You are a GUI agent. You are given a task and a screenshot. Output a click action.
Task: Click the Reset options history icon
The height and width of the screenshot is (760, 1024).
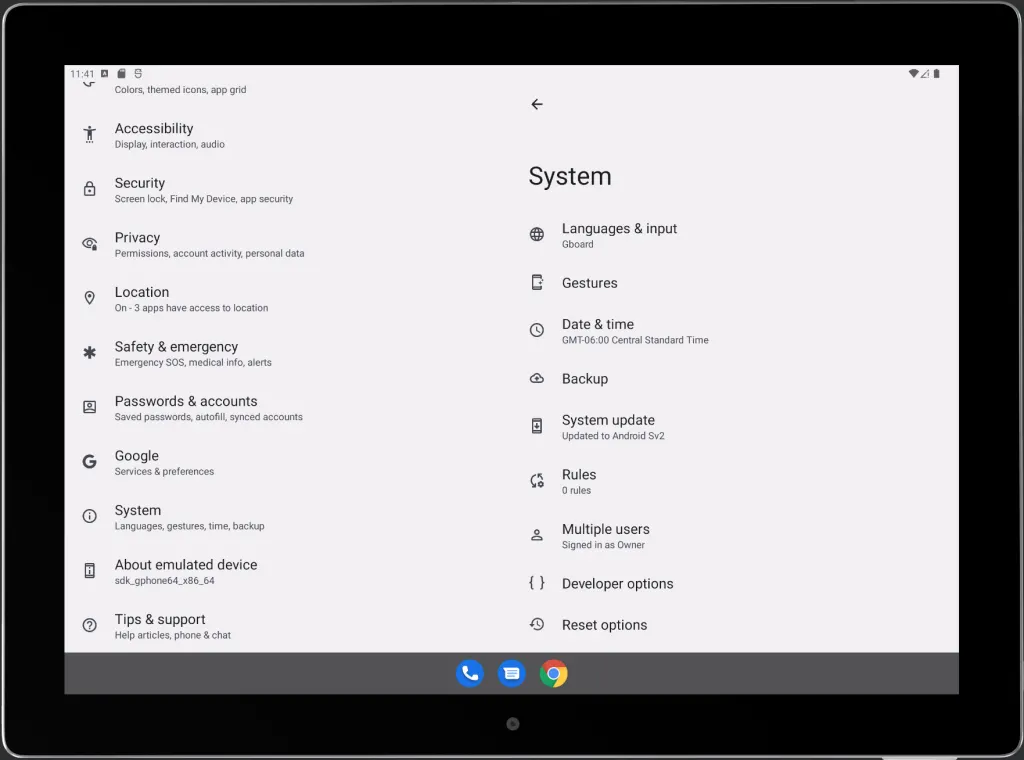(537, 624)
